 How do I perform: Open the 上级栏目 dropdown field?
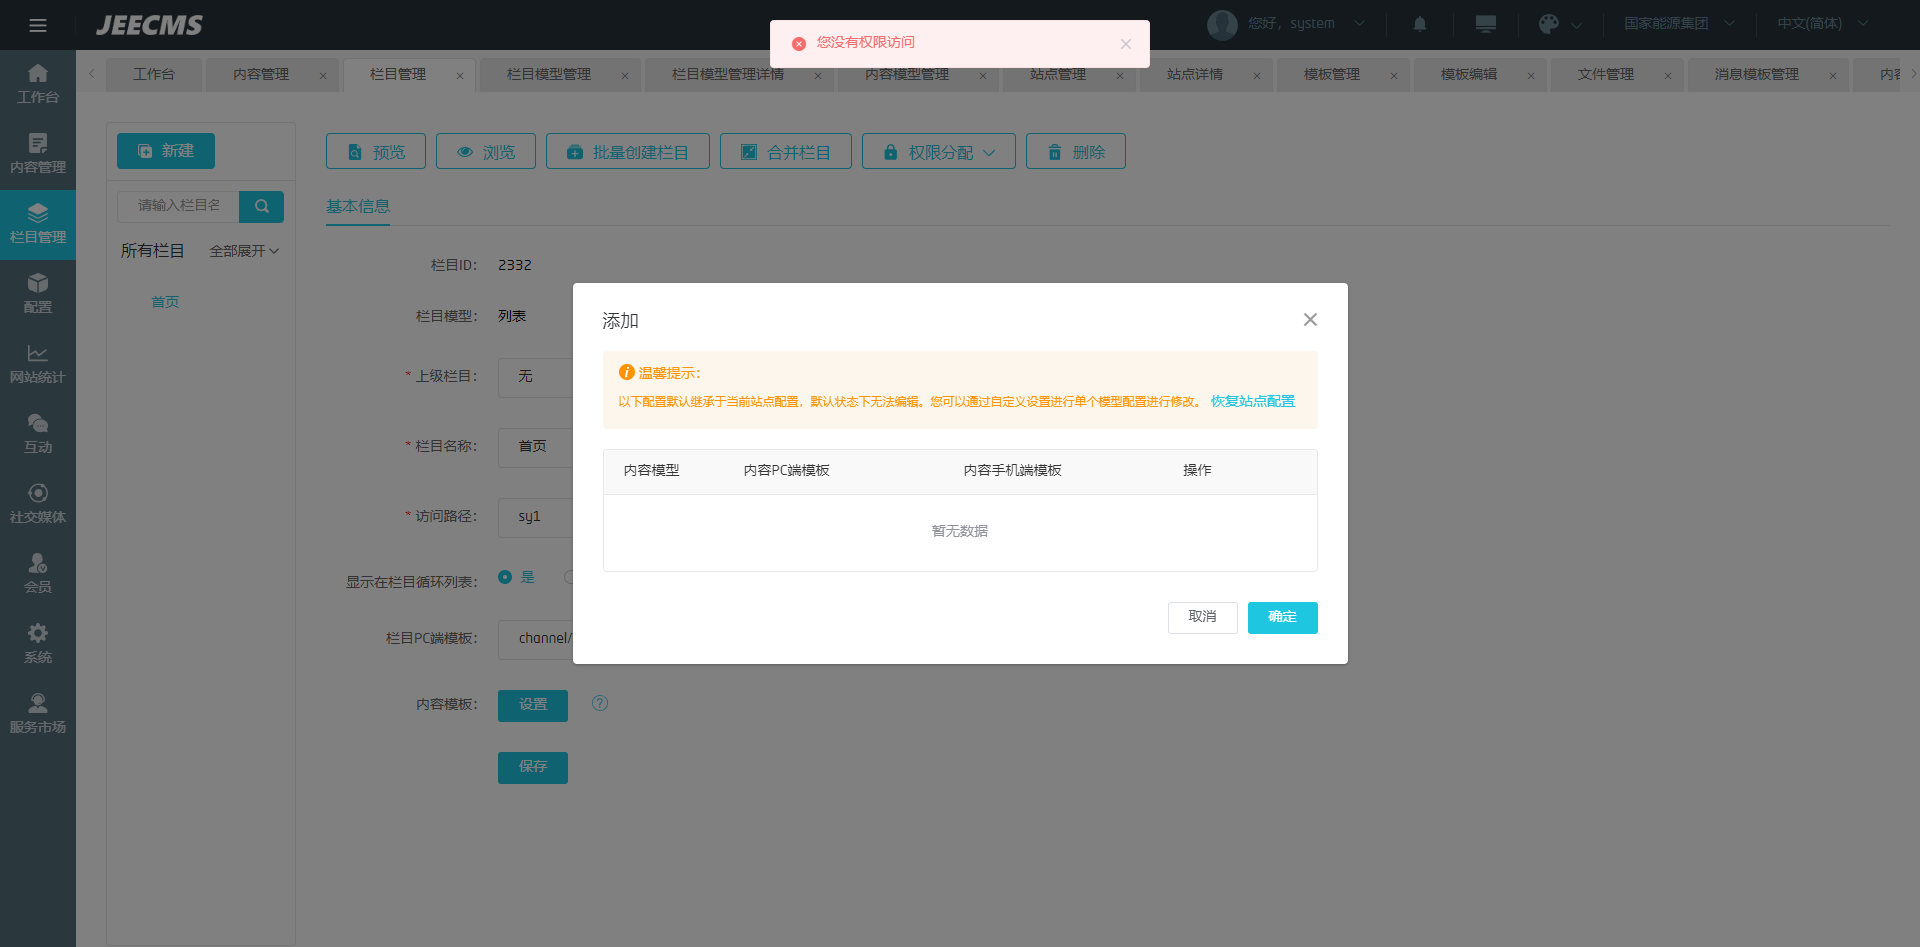pos(536,377)
